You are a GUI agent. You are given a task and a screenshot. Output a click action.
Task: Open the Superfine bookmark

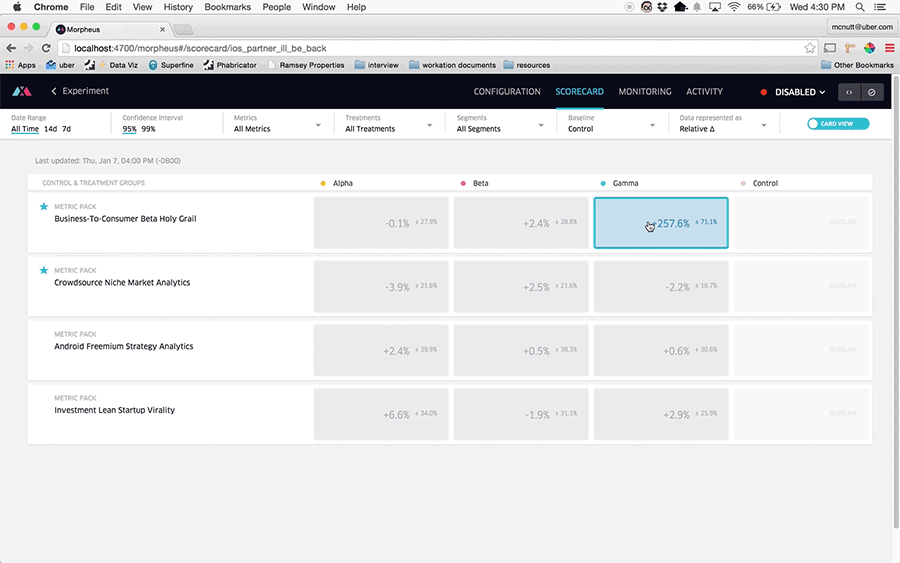click(x=172, y=65)
